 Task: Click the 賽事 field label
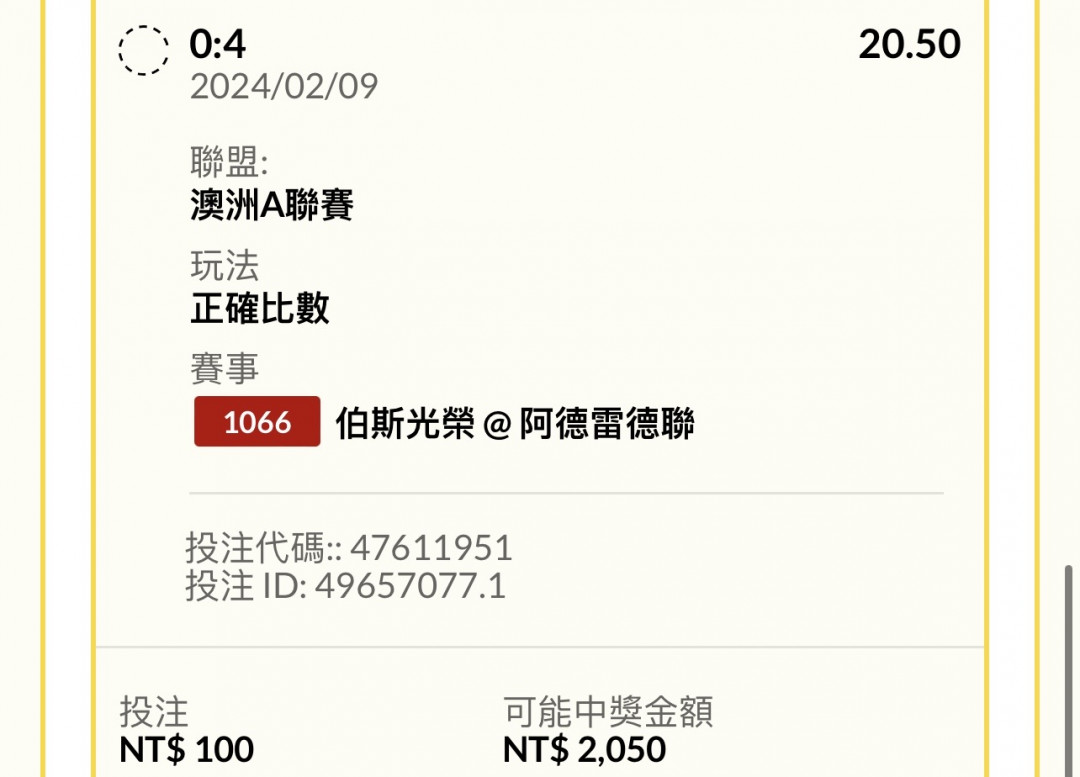[x=225, y=369]
